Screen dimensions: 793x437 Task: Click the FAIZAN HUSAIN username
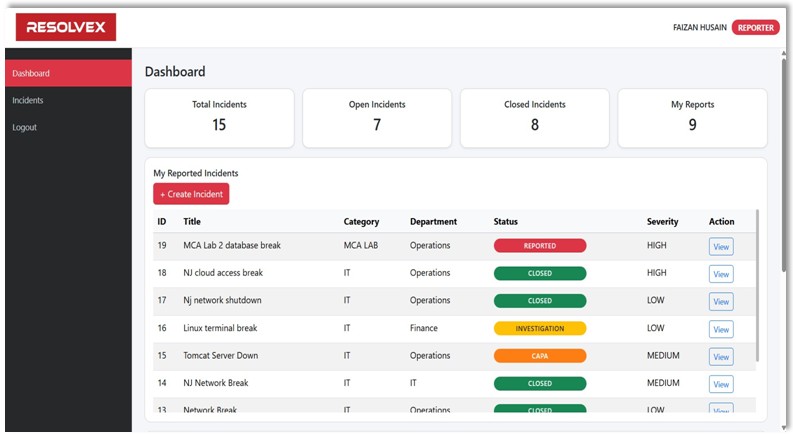pos(699,28)
